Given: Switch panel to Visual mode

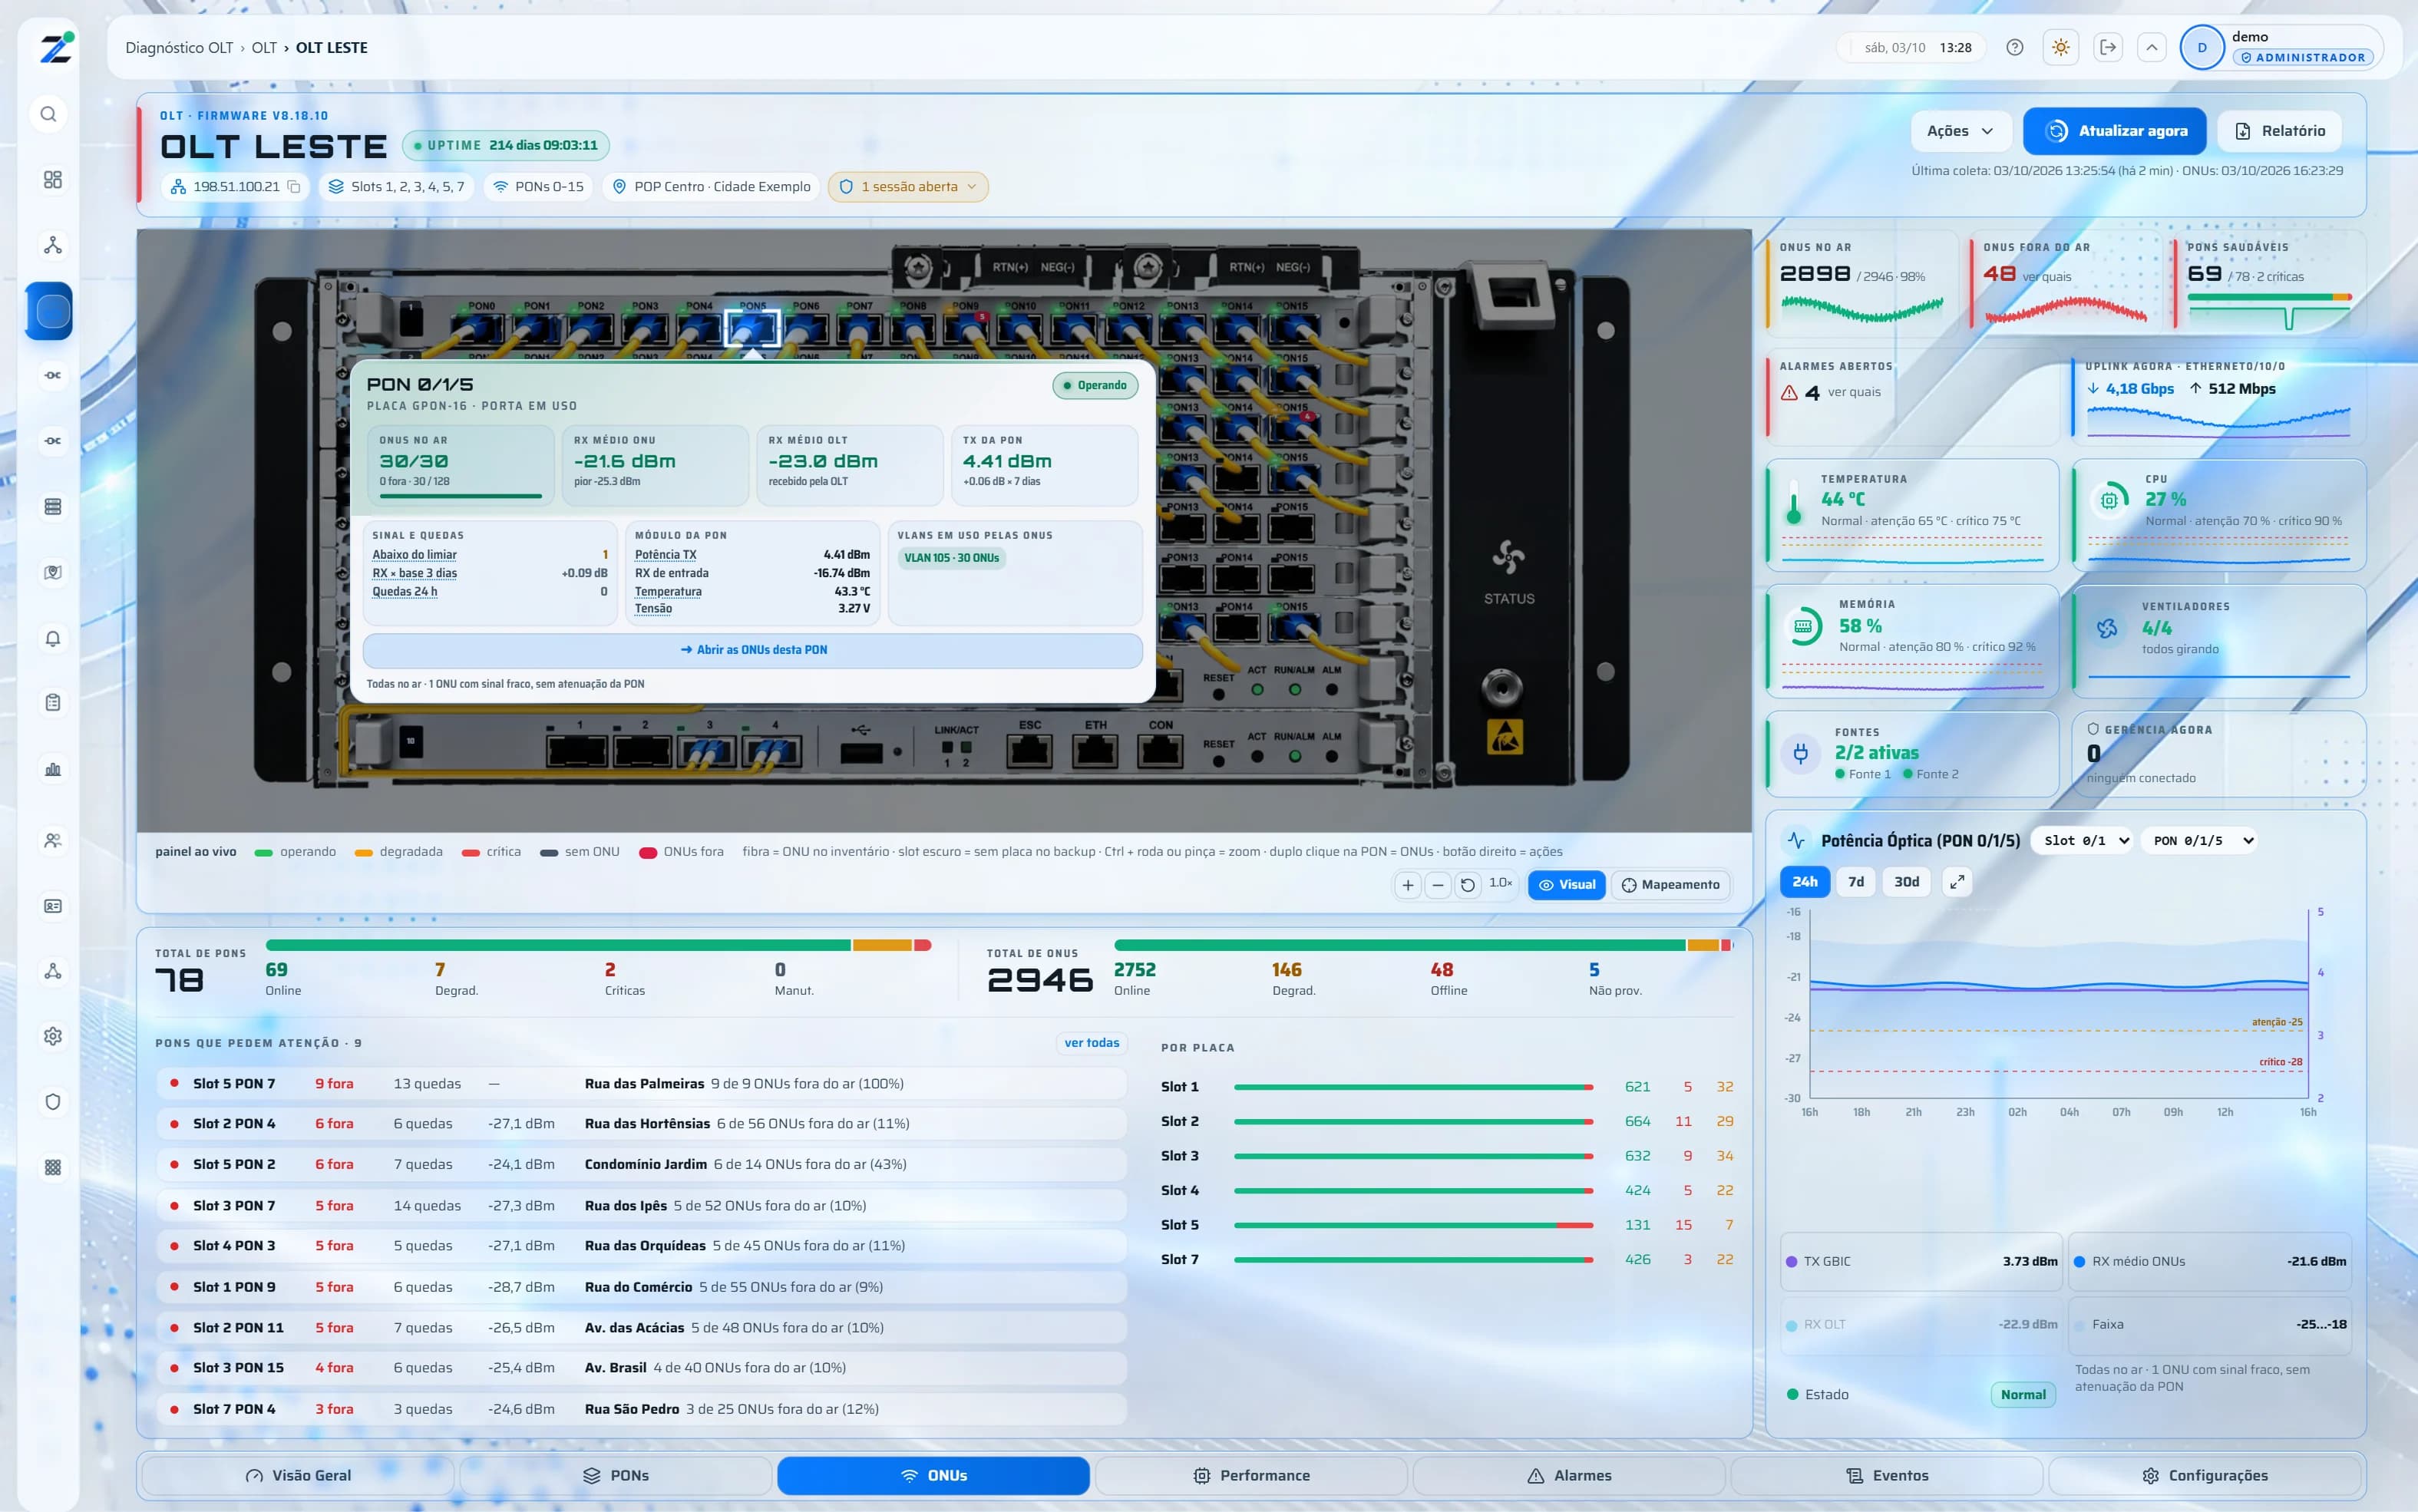Looking at the screenshot, I should point(1566,885).
